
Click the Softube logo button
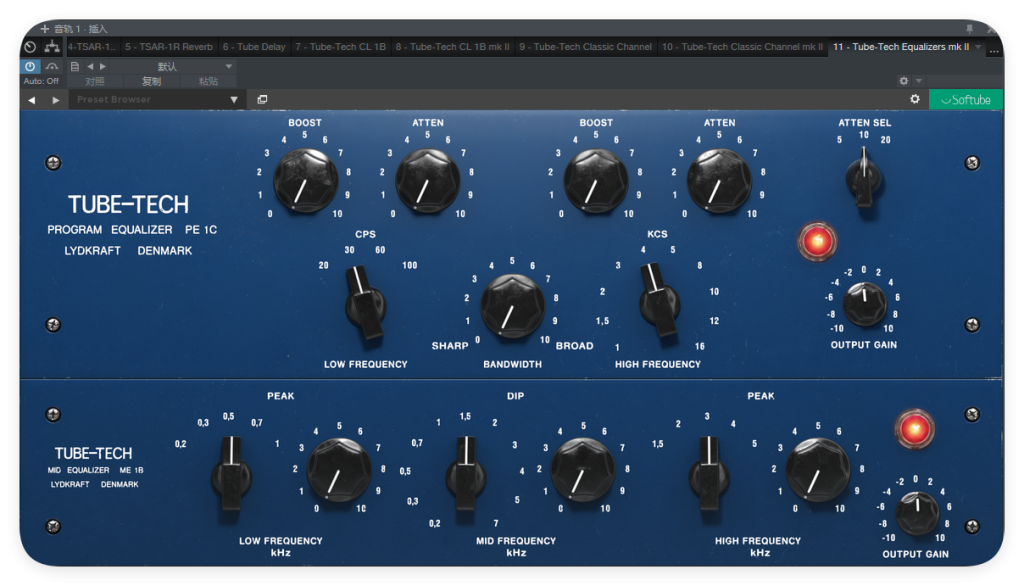[x=965, y=100]
